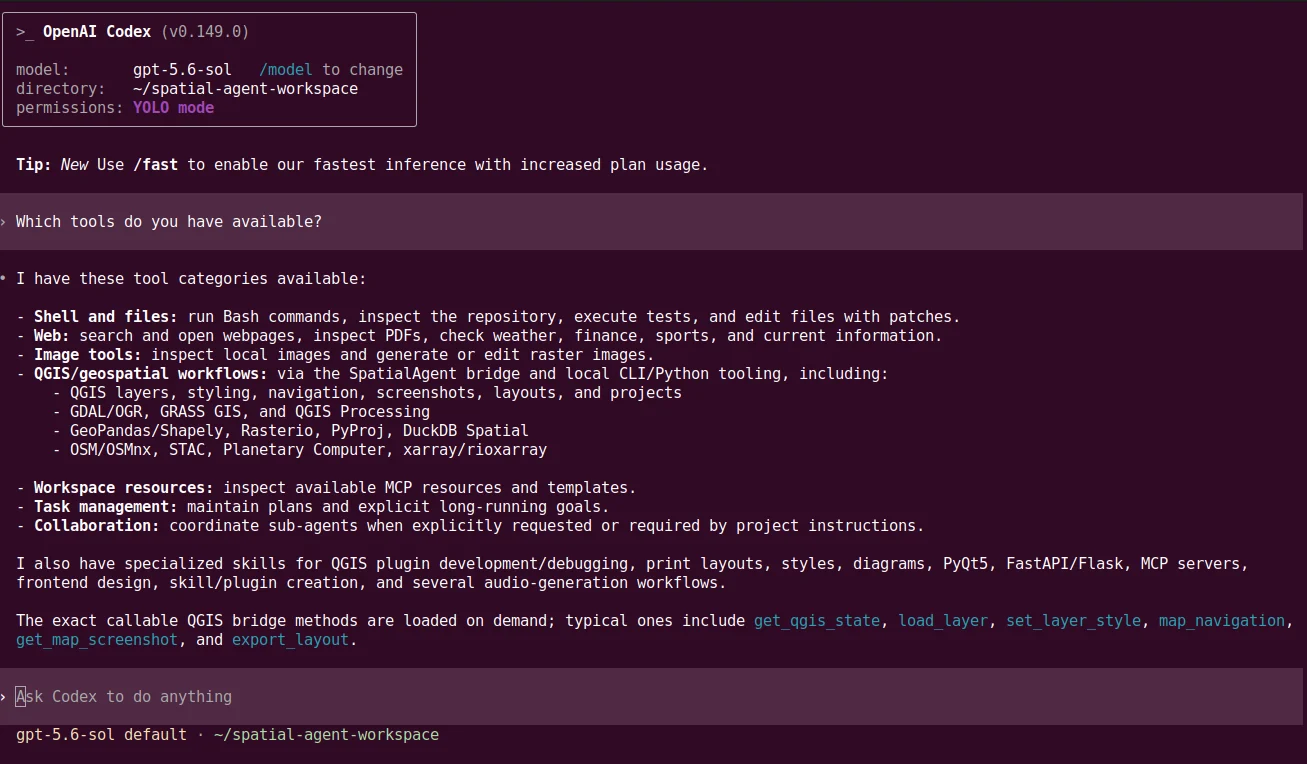This screenshot has height=764, width=1307.
Task: Click the 'I have these tool categories available:' line
Action: click(x=191, y=279)
